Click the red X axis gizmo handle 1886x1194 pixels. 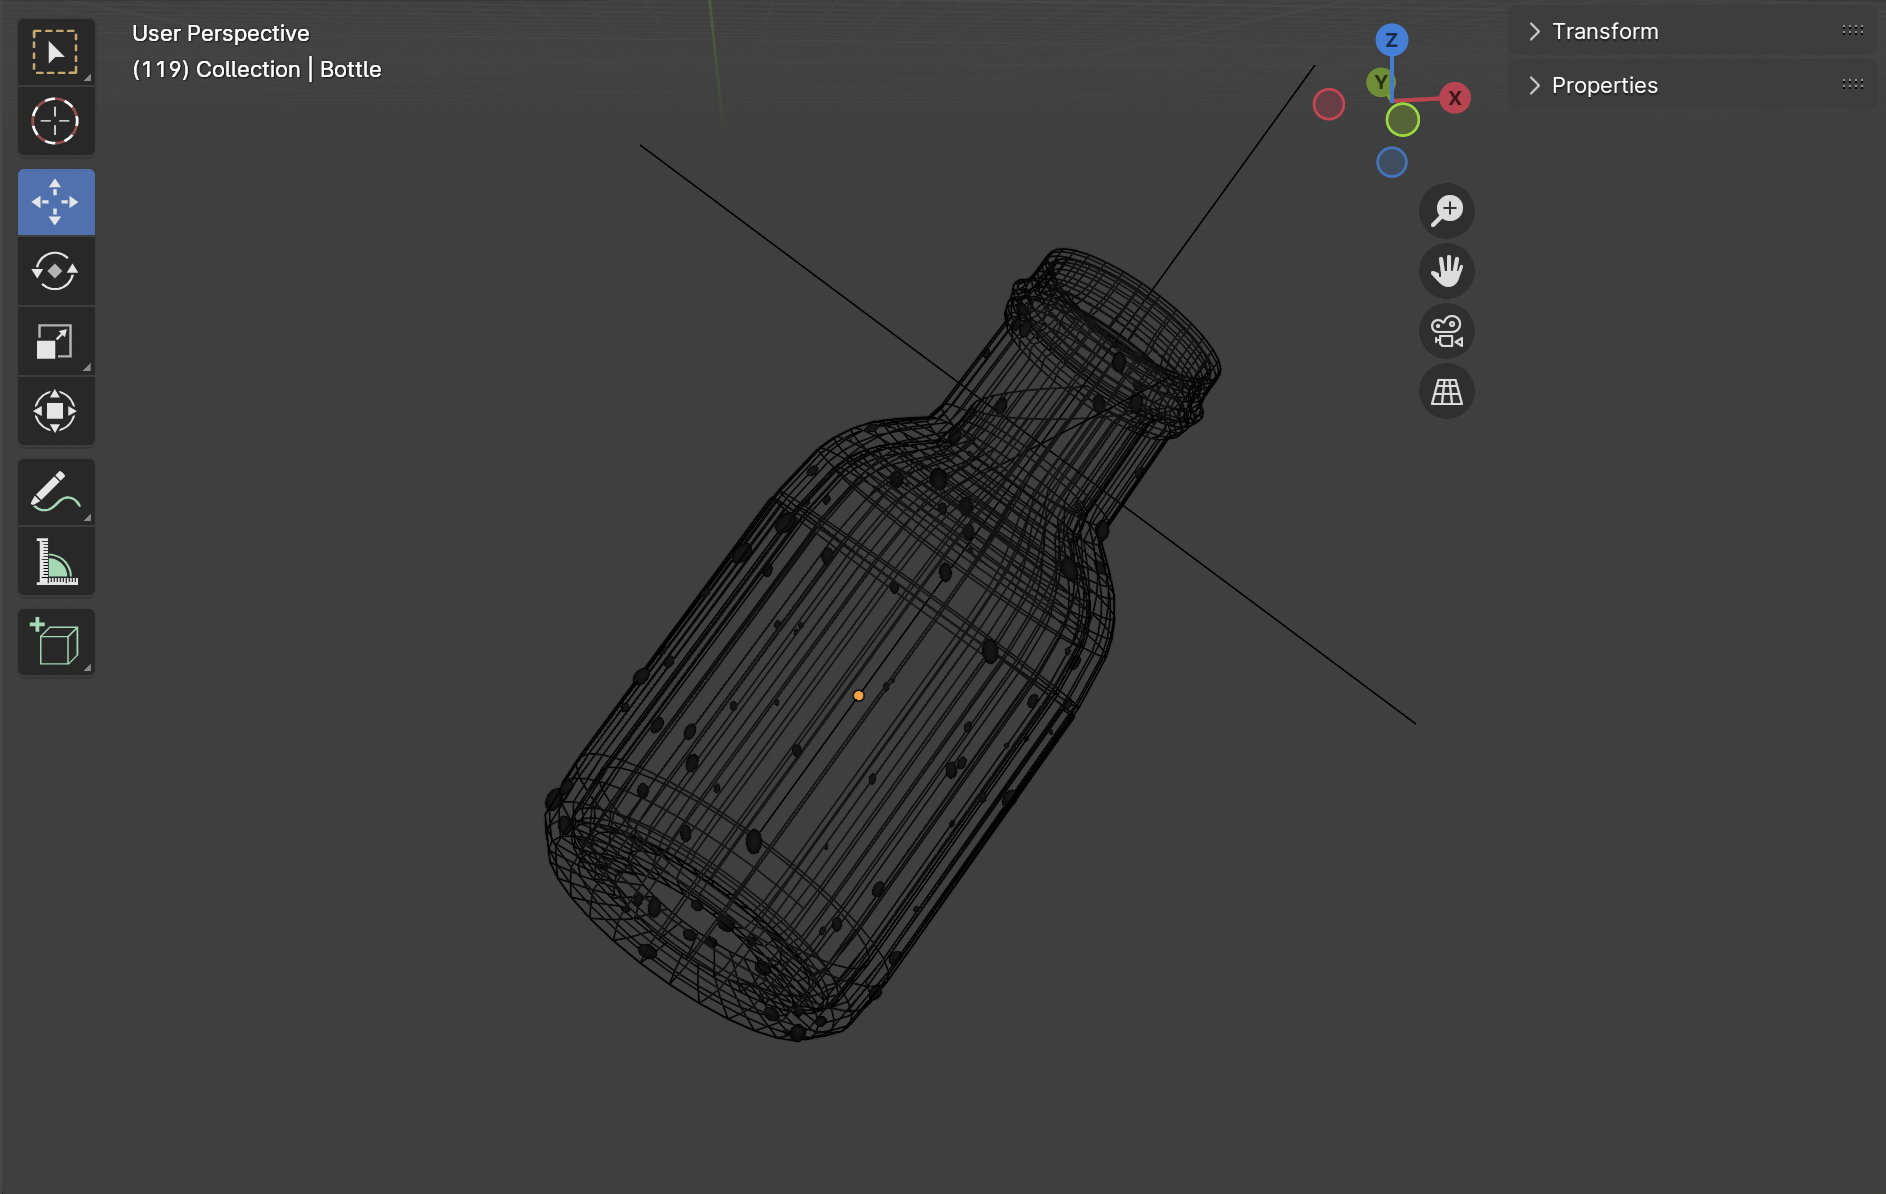[1455, 98]
